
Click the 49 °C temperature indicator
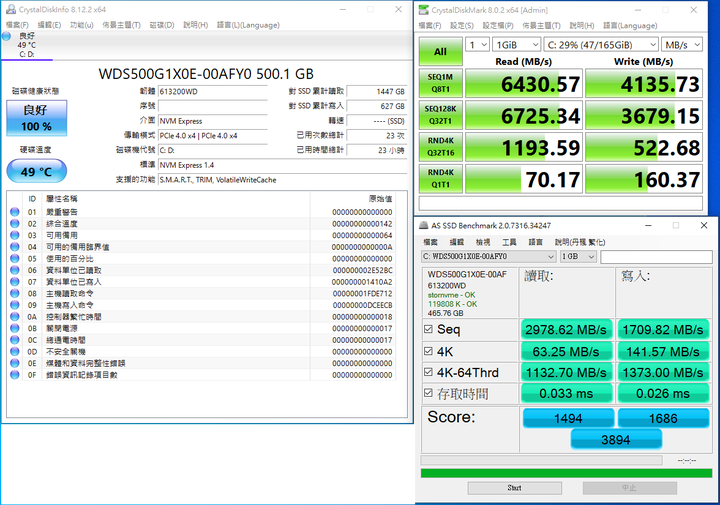(37, 171)
